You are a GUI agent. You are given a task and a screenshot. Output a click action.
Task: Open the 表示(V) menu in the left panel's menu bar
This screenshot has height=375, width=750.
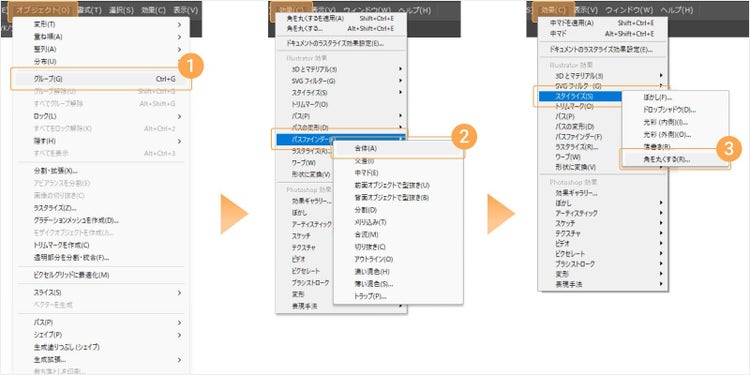[x=185, y=10]
